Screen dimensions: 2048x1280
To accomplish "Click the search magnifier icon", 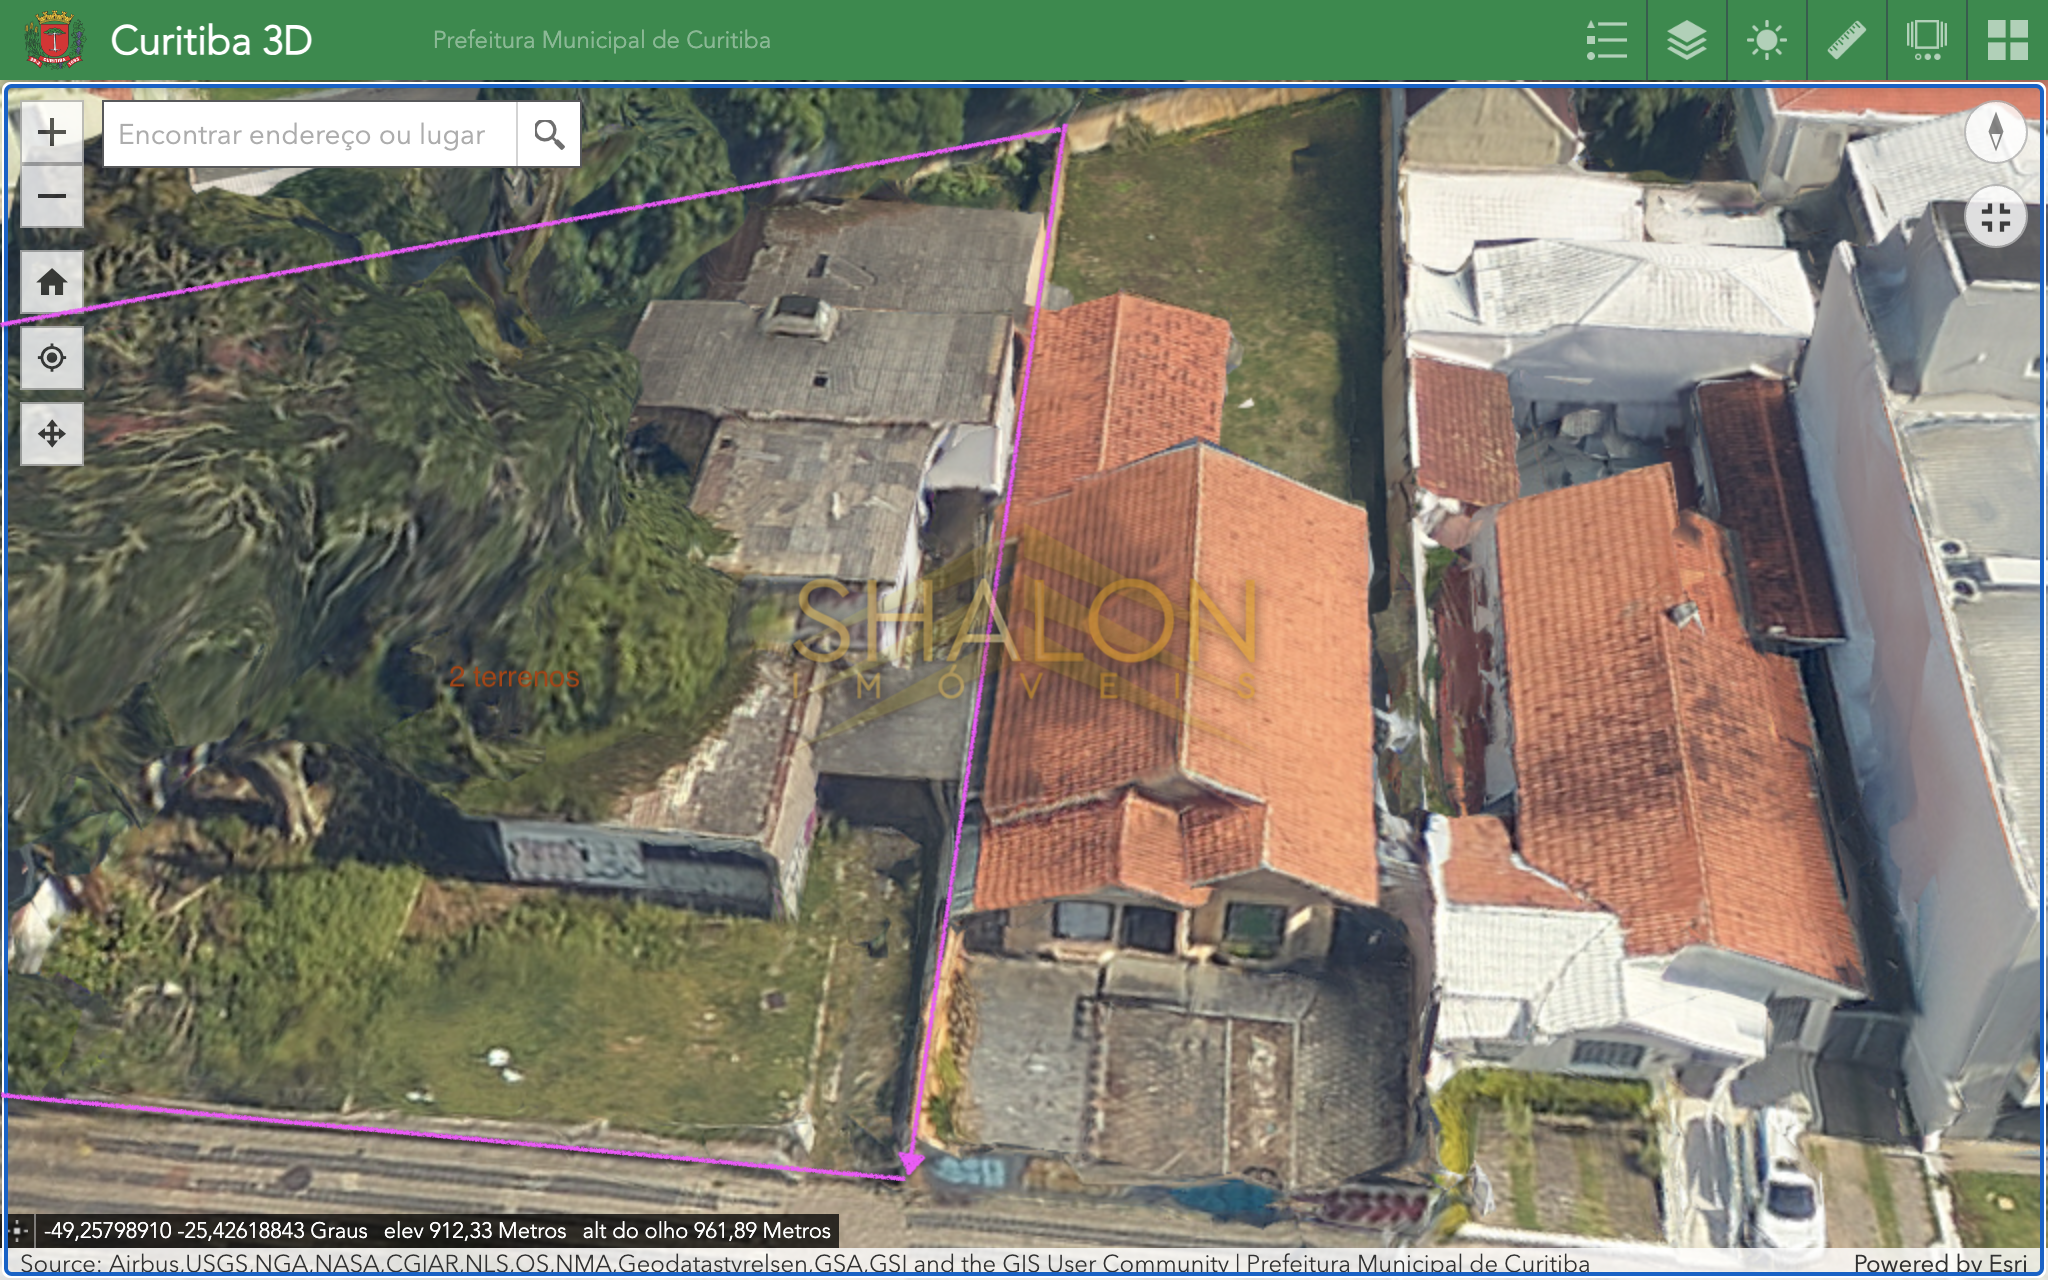I will pyautogui.click(x=549, y=134).
